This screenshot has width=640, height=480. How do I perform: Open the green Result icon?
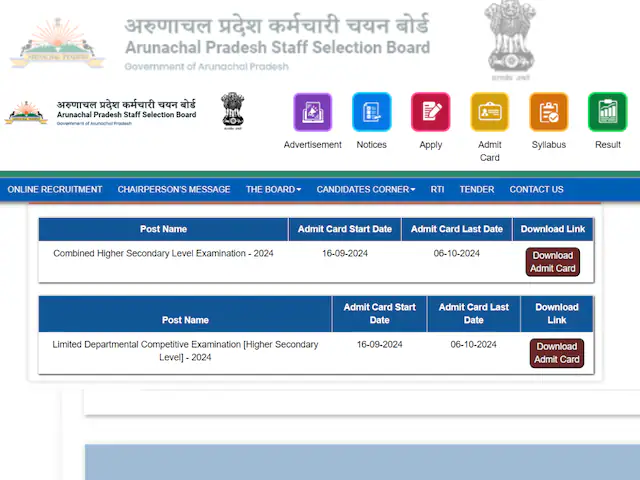click(x=607, y=112)
